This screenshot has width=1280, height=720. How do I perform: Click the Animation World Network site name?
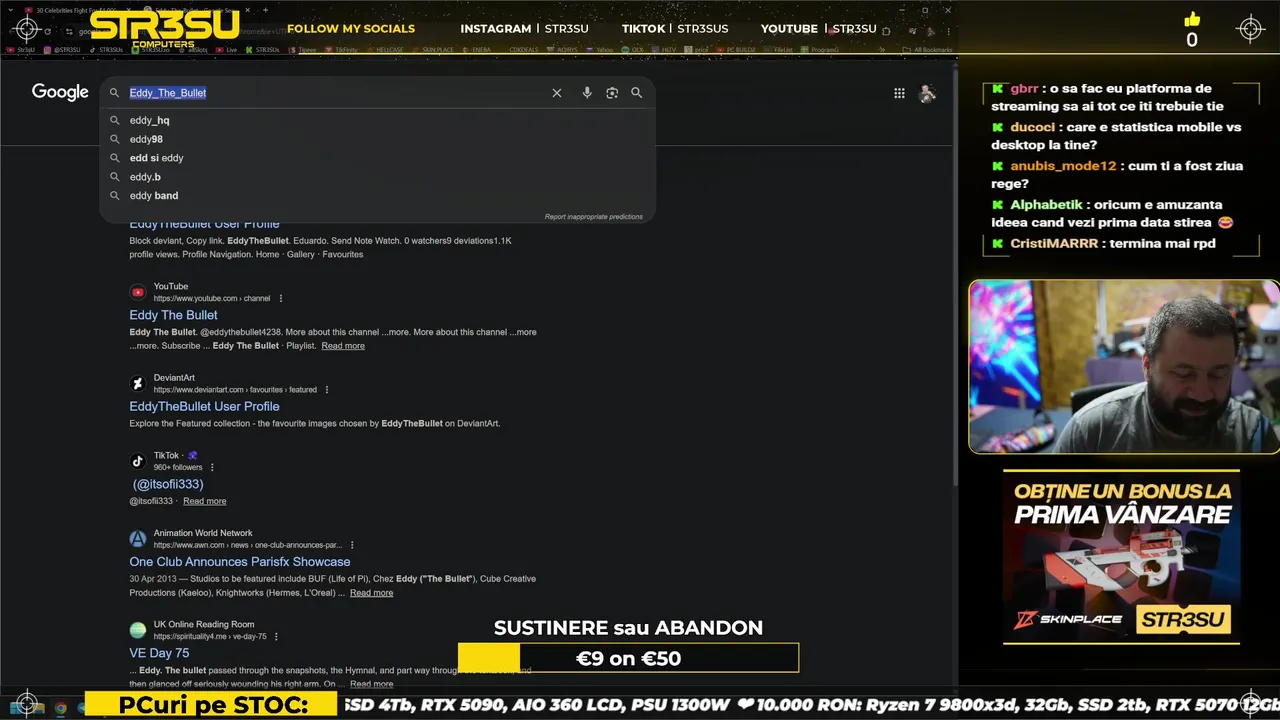coord(203,533)
